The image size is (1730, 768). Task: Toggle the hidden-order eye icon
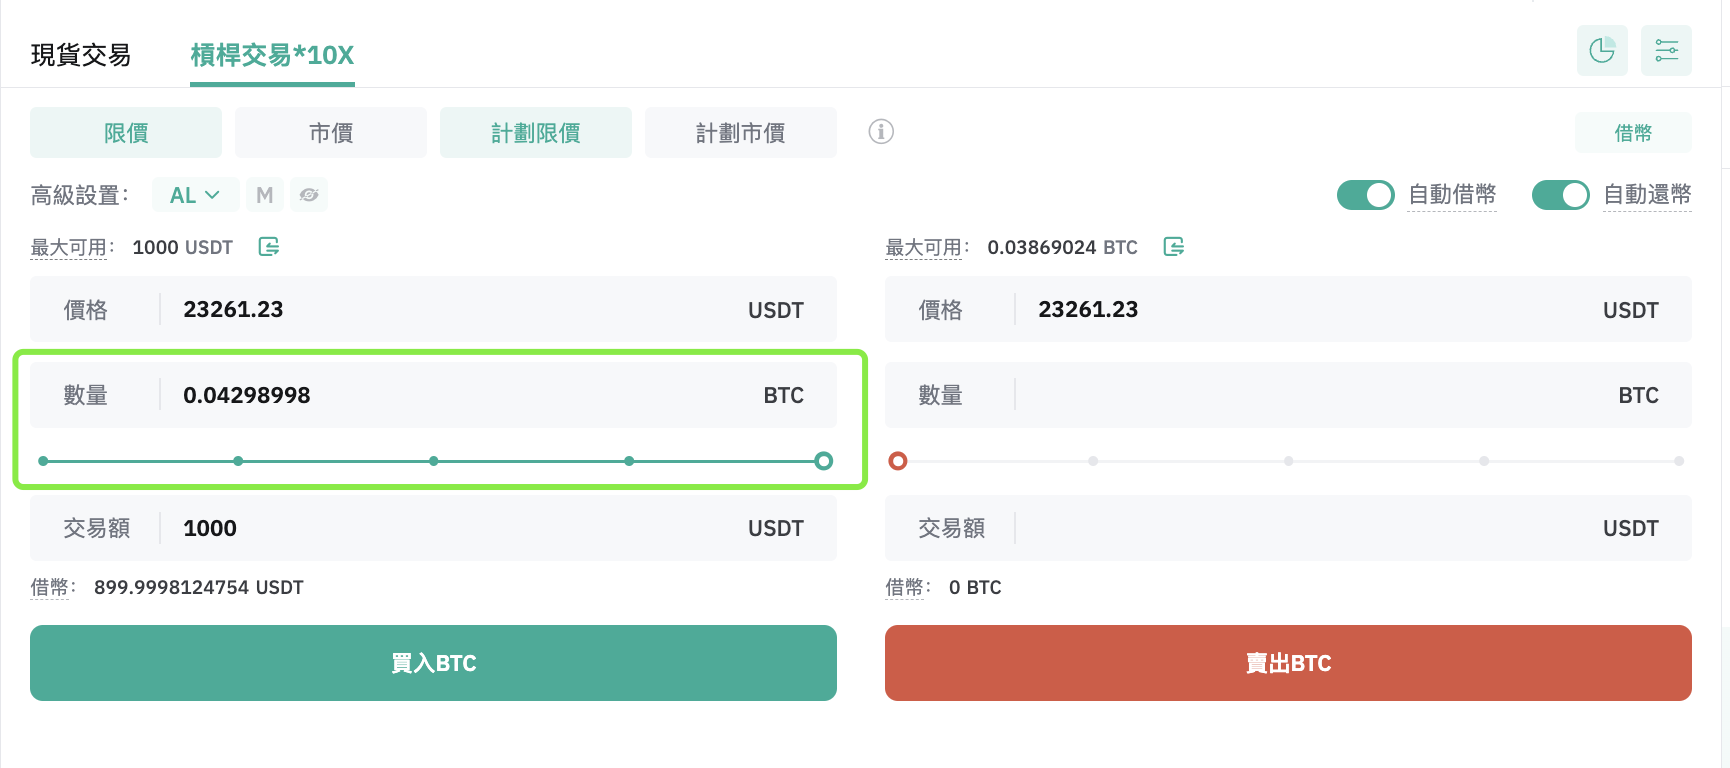[309, 195]
